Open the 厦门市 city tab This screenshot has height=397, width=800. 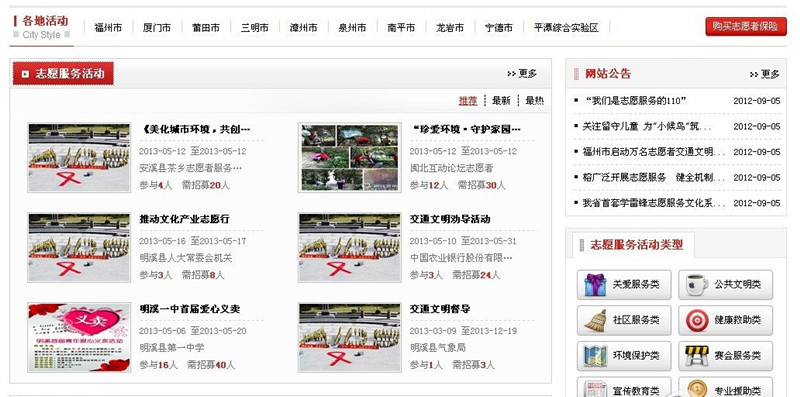point(157,28)
